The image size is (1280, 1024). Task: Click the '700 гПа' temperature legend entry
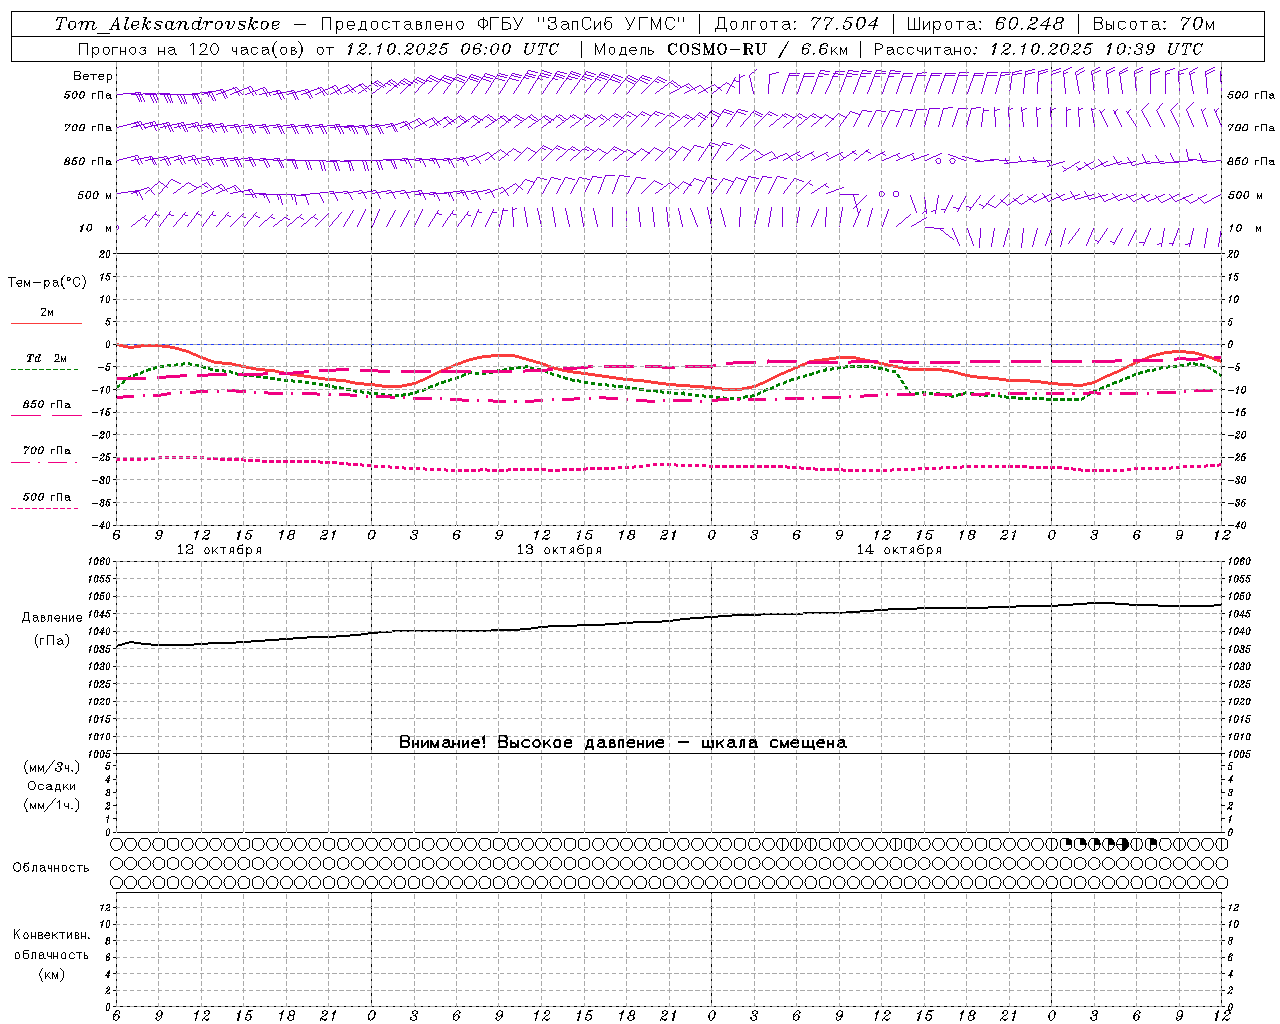pyautogui.click(x=47, y=451)
